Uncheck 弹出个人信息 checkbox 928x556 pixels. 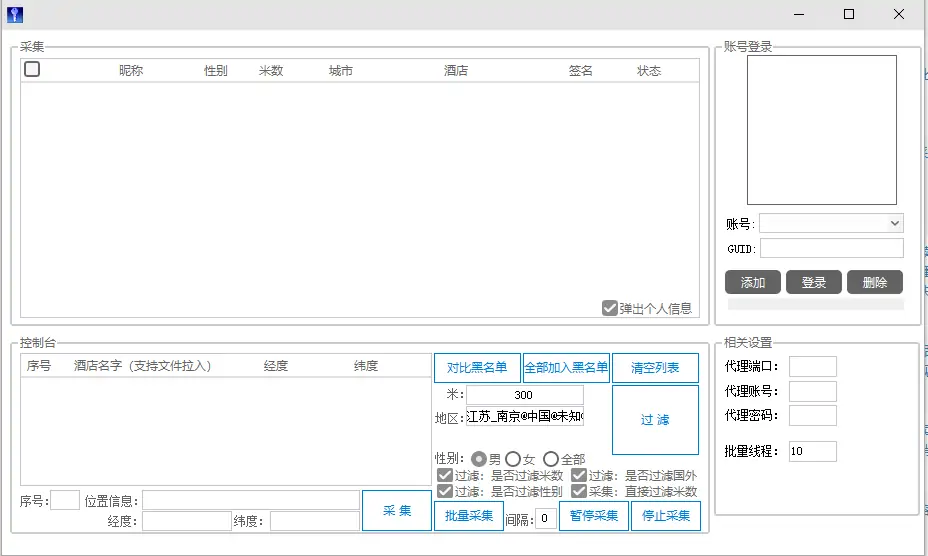610,308
